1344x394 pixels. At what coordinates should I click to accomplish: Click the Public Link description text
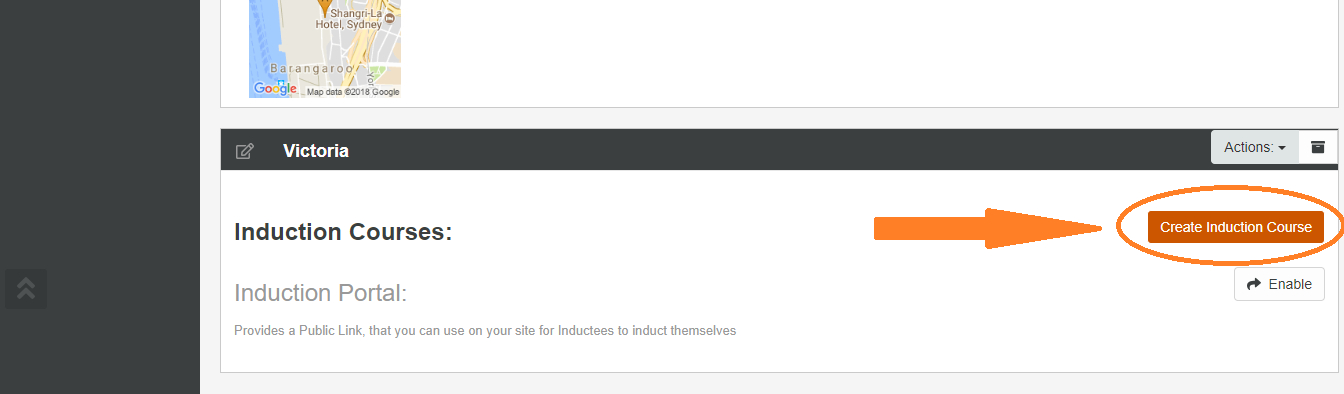click(x=485, y=330)
